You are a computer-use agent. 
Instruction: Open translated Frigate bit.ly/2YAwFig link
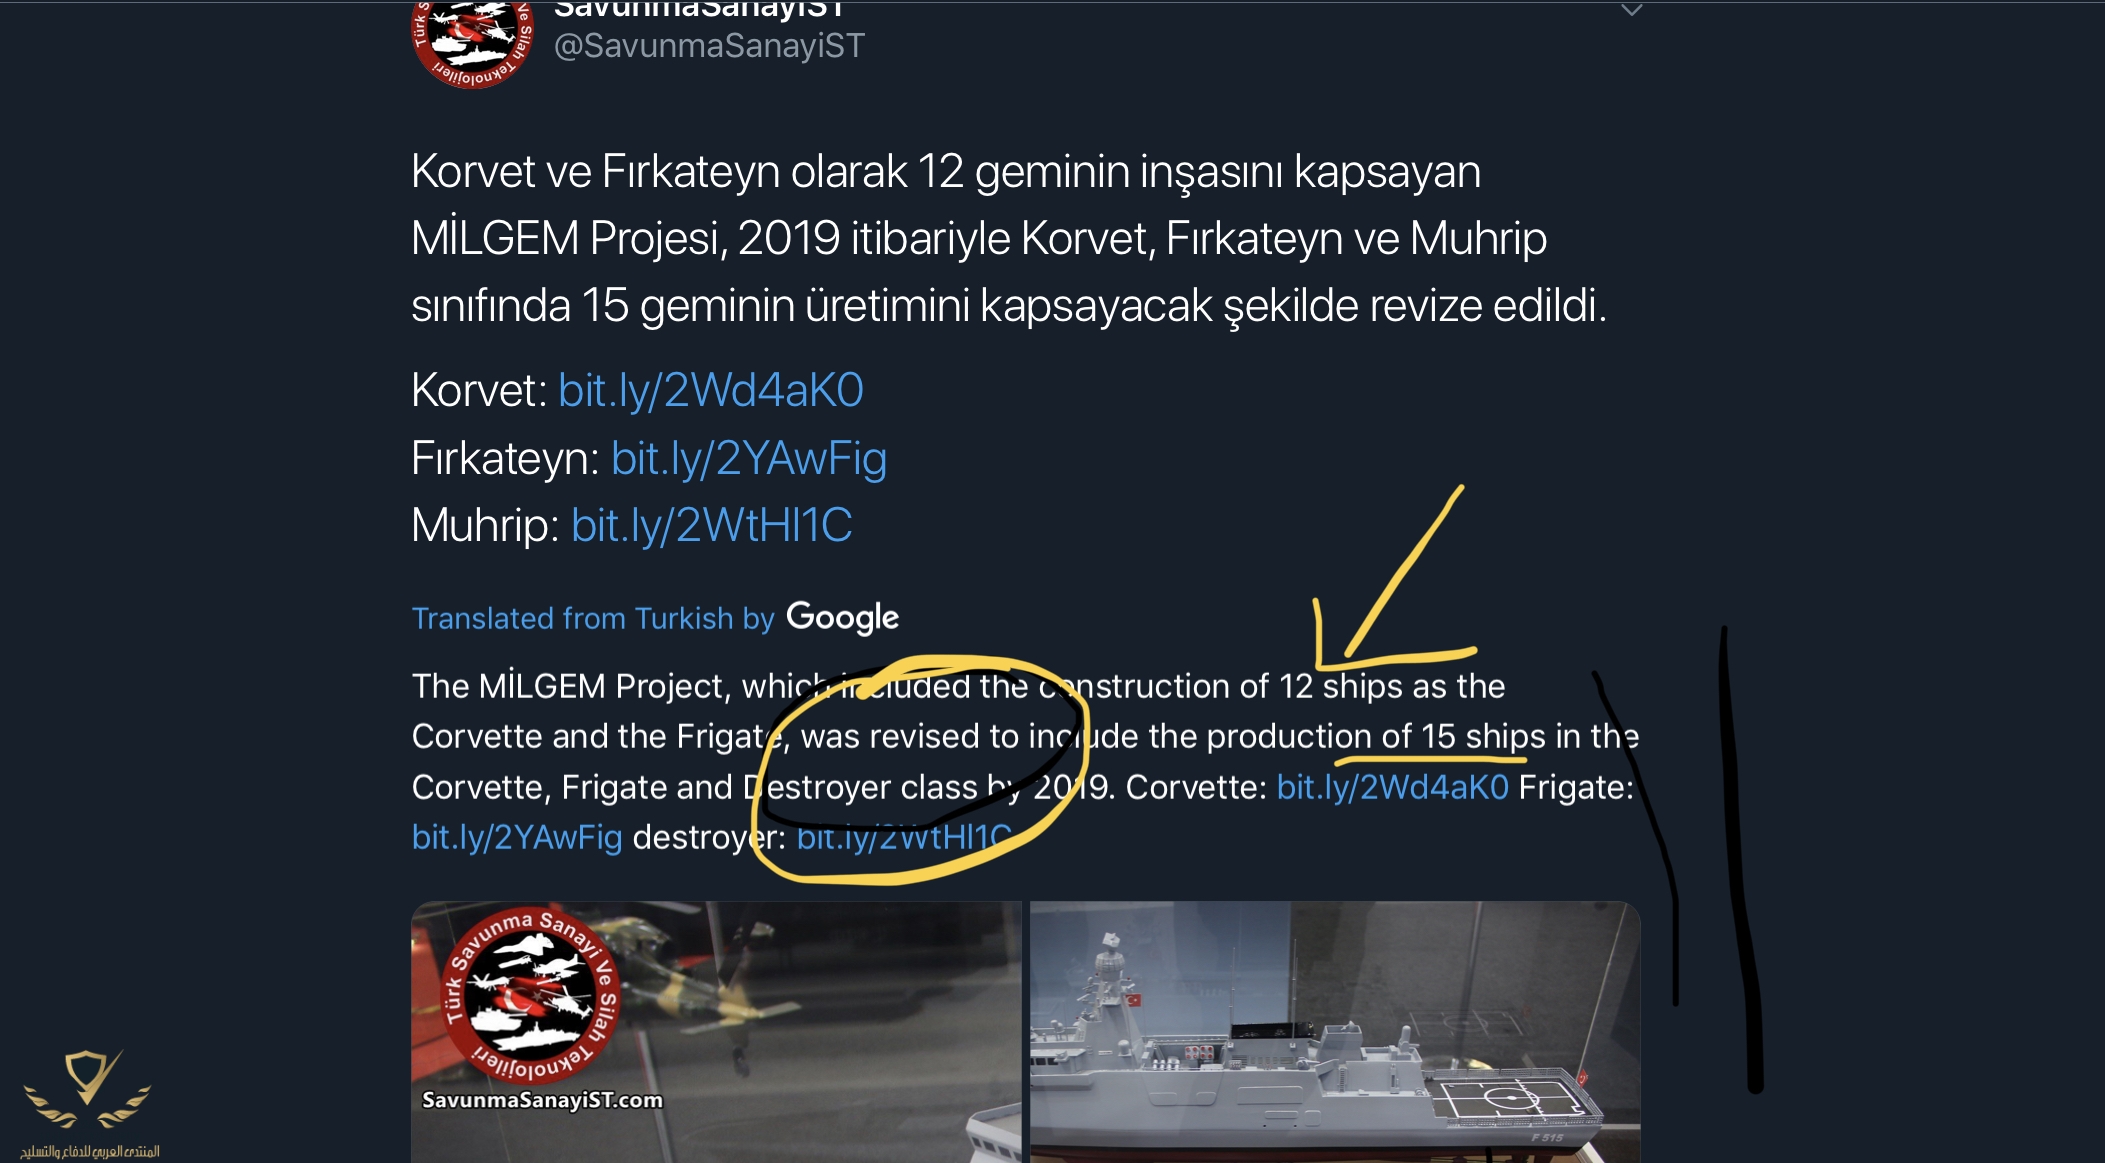click(517, 837)
